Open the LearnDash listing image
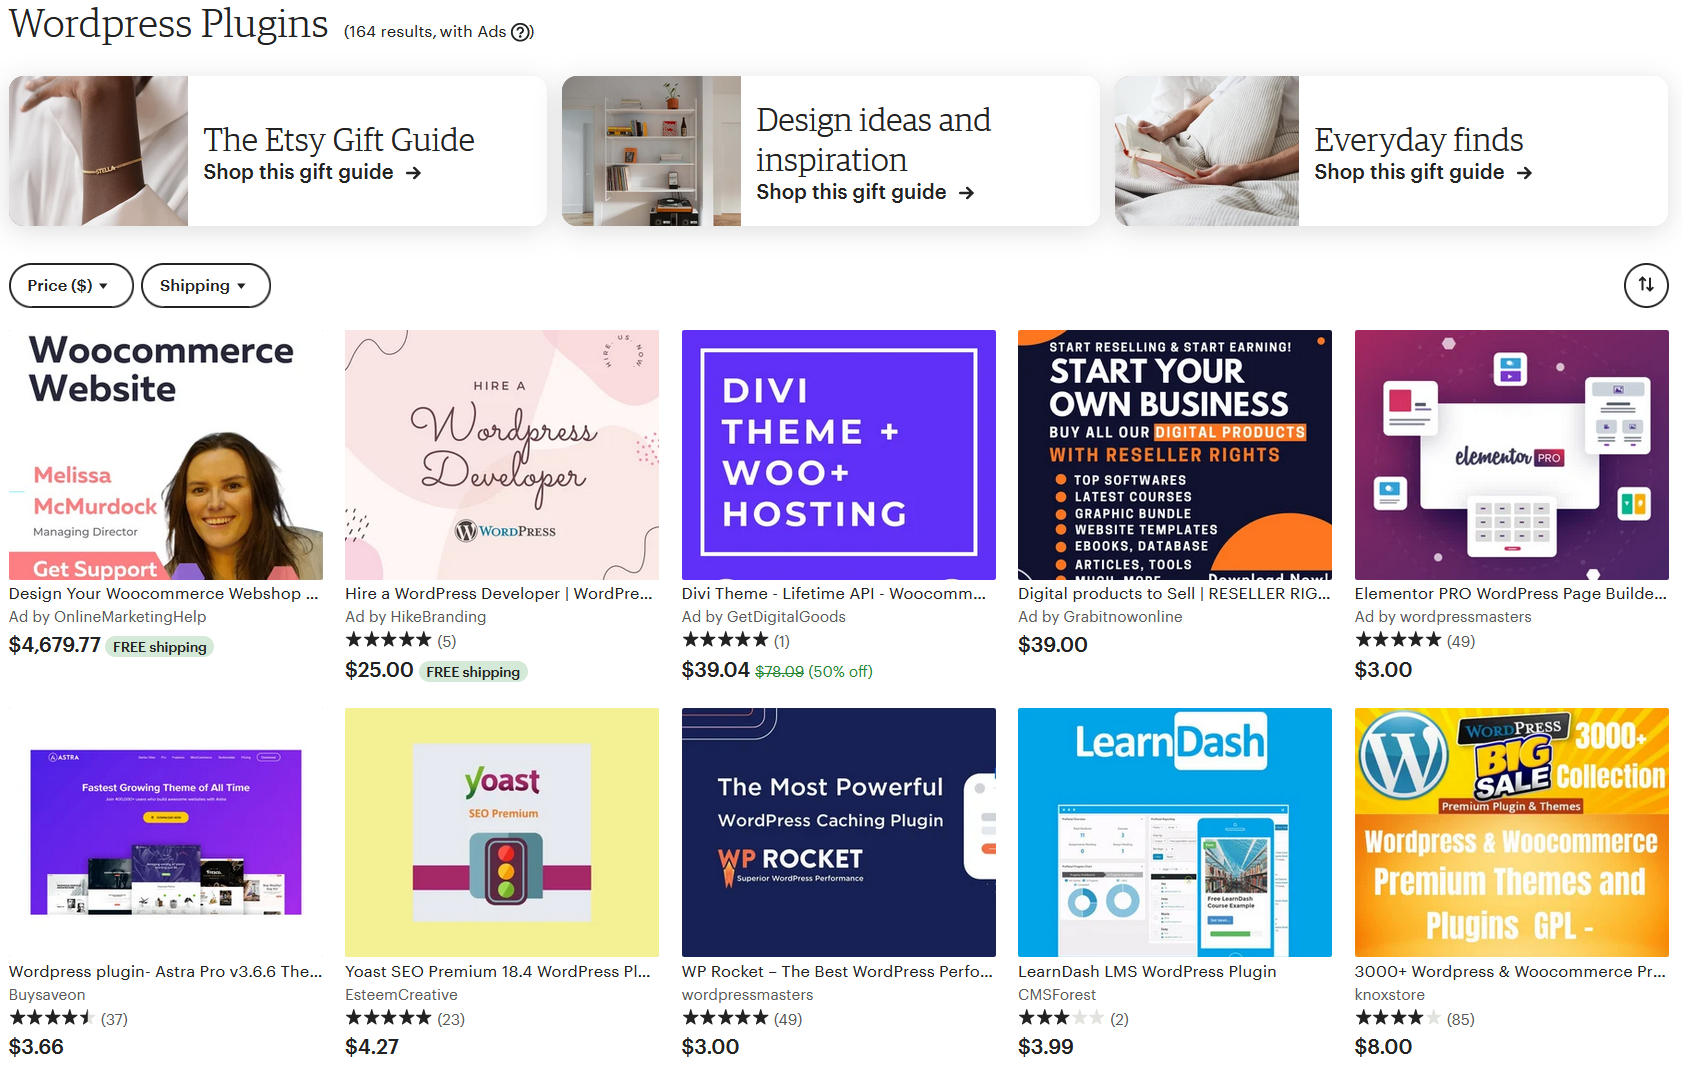The height and width of the screenshot is (1071, 1682). (x=1175, y=832)
